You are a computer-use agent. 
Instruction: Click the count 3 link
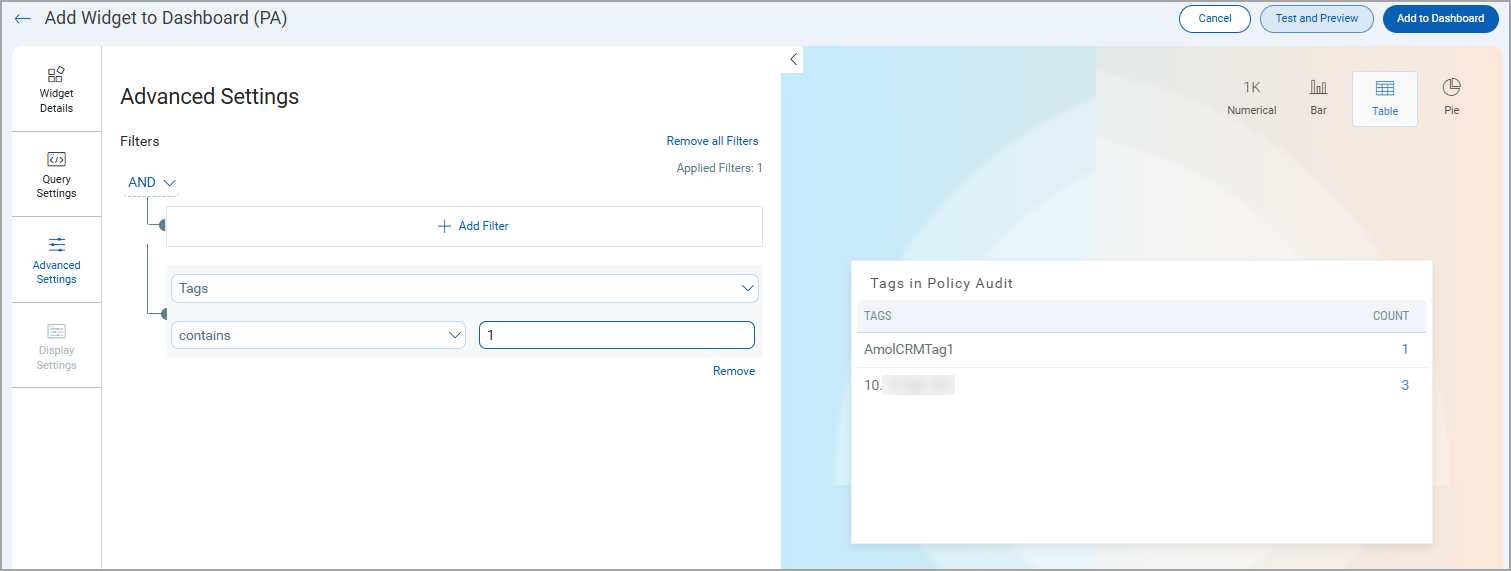(1405, 385)
